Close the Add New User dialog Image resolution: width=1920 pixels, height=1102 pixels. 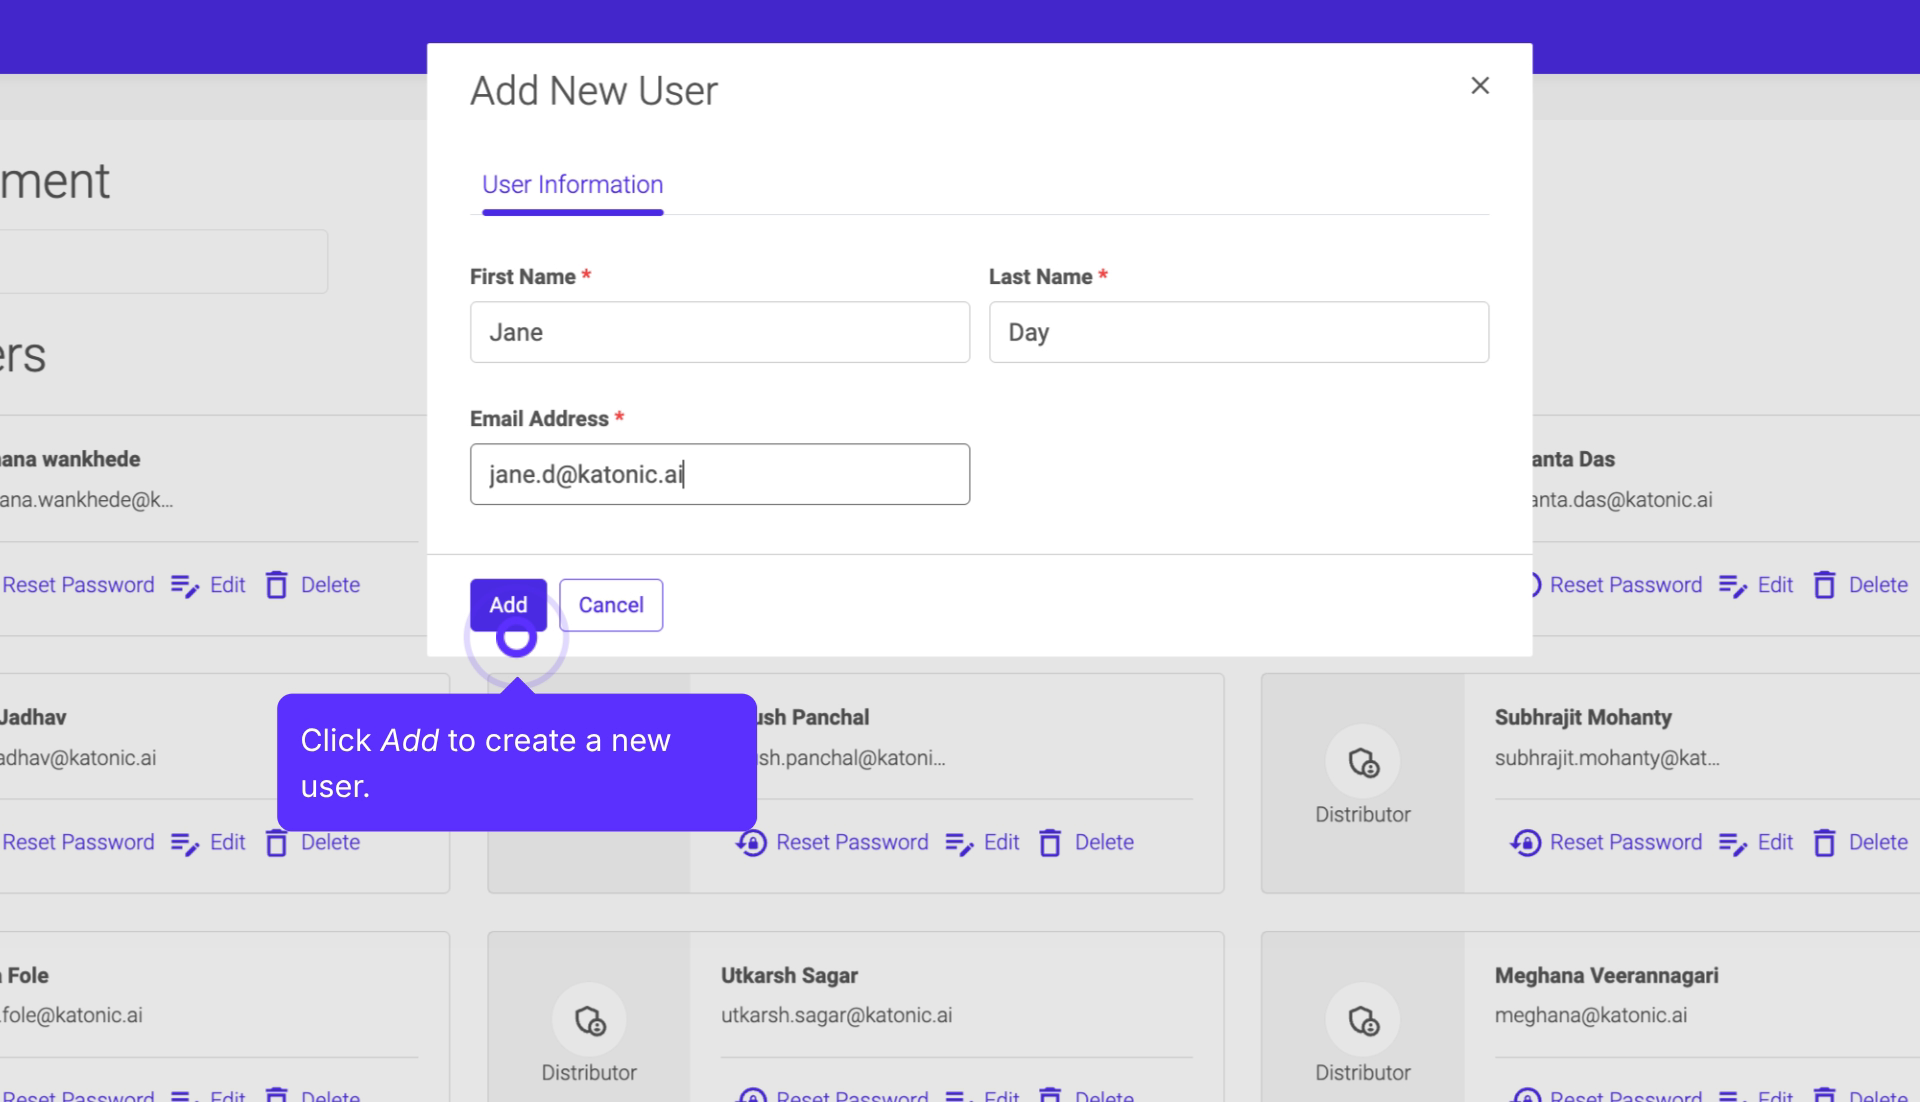pos(1479,85)
